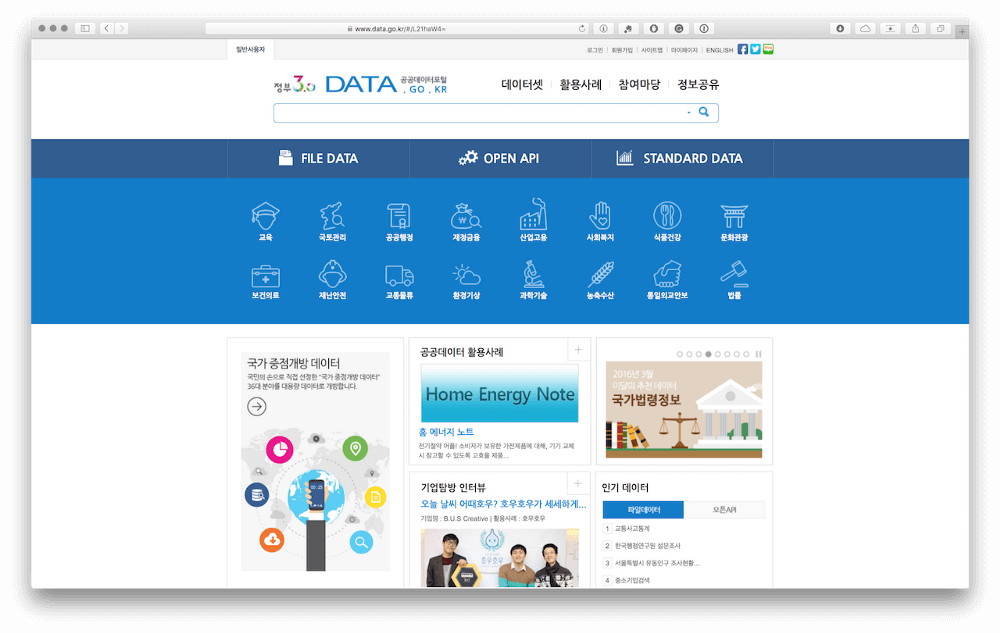
Task: Expand the search box dropdown arrow
Action: pyautogui.click(x=689, y=113)
